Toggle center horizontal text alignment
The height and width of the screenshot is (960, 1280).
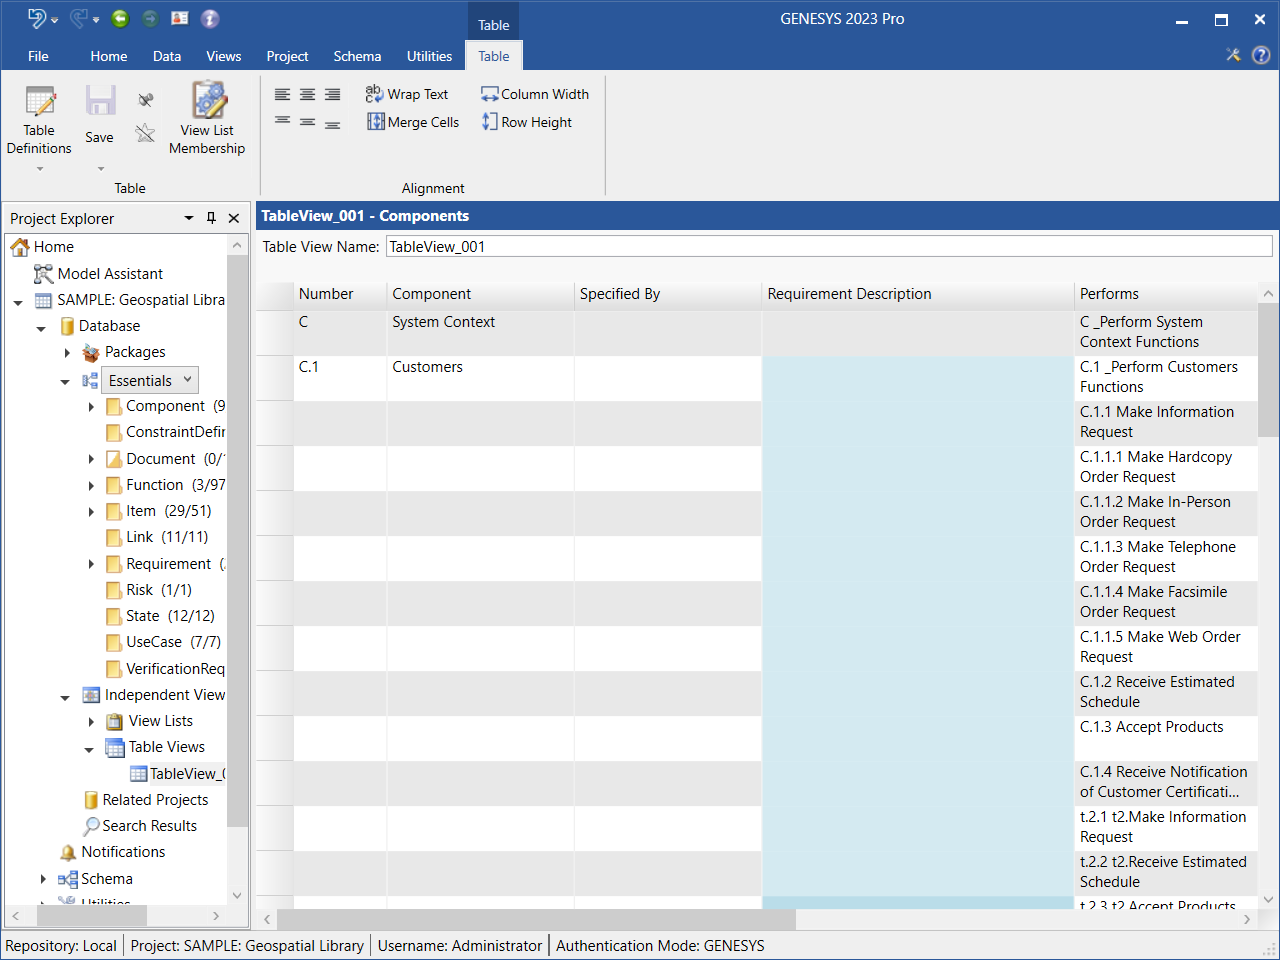(x=307, y=95)
